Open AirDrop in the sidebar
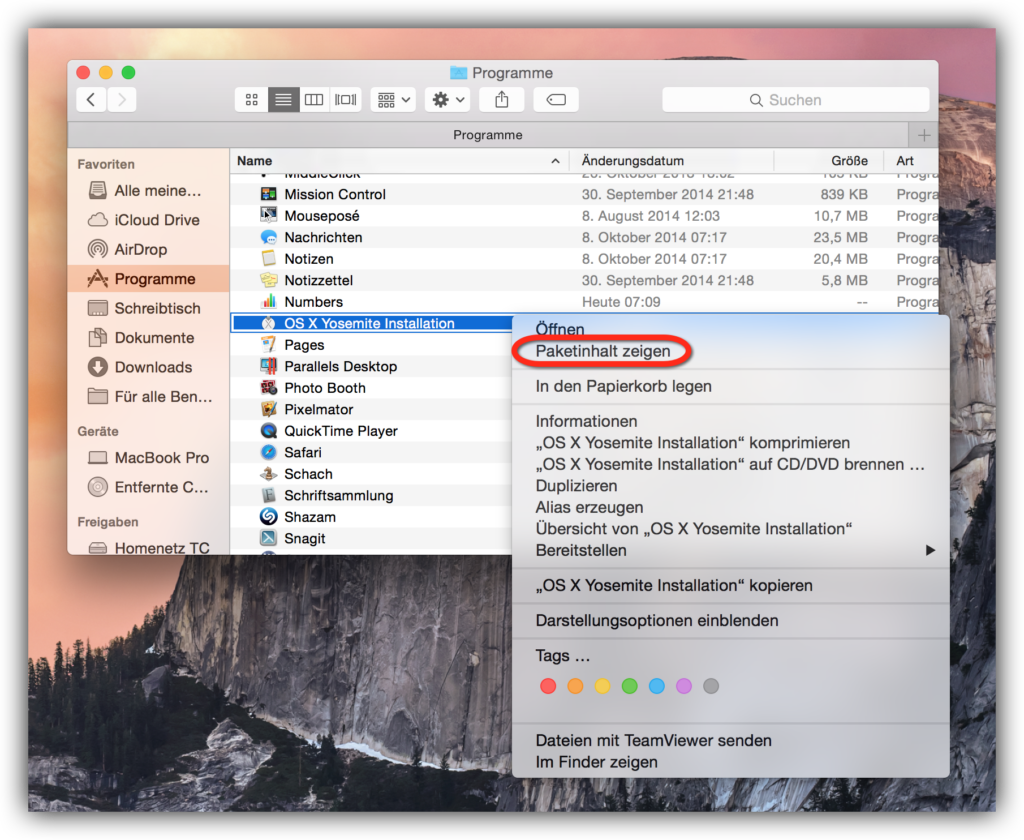 click(140, 250)
